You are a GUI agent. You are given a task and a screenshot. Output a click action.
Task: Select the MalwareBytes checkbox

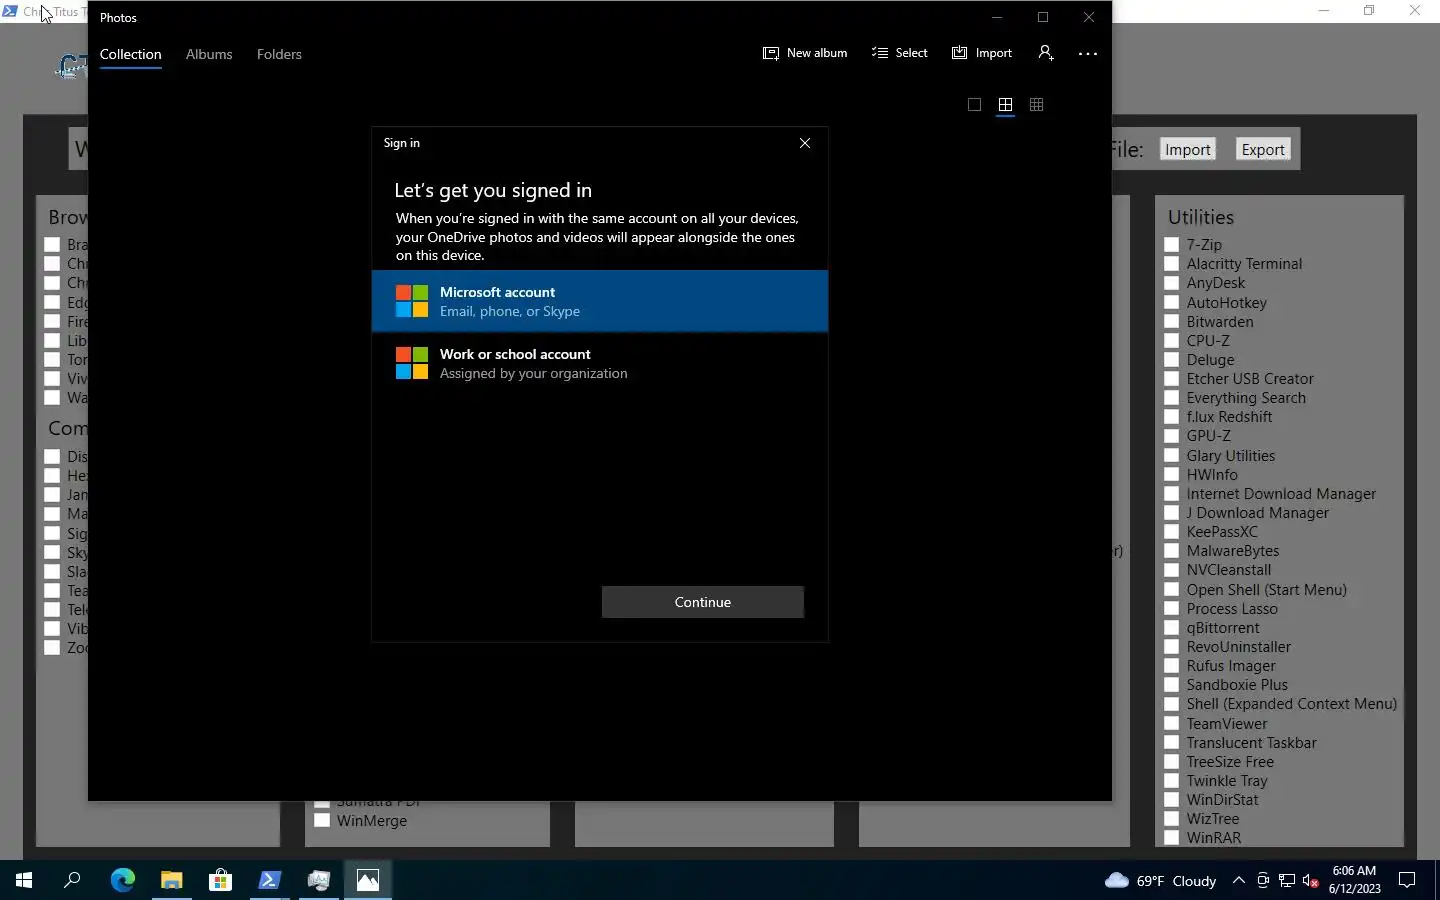(1171, 551)
